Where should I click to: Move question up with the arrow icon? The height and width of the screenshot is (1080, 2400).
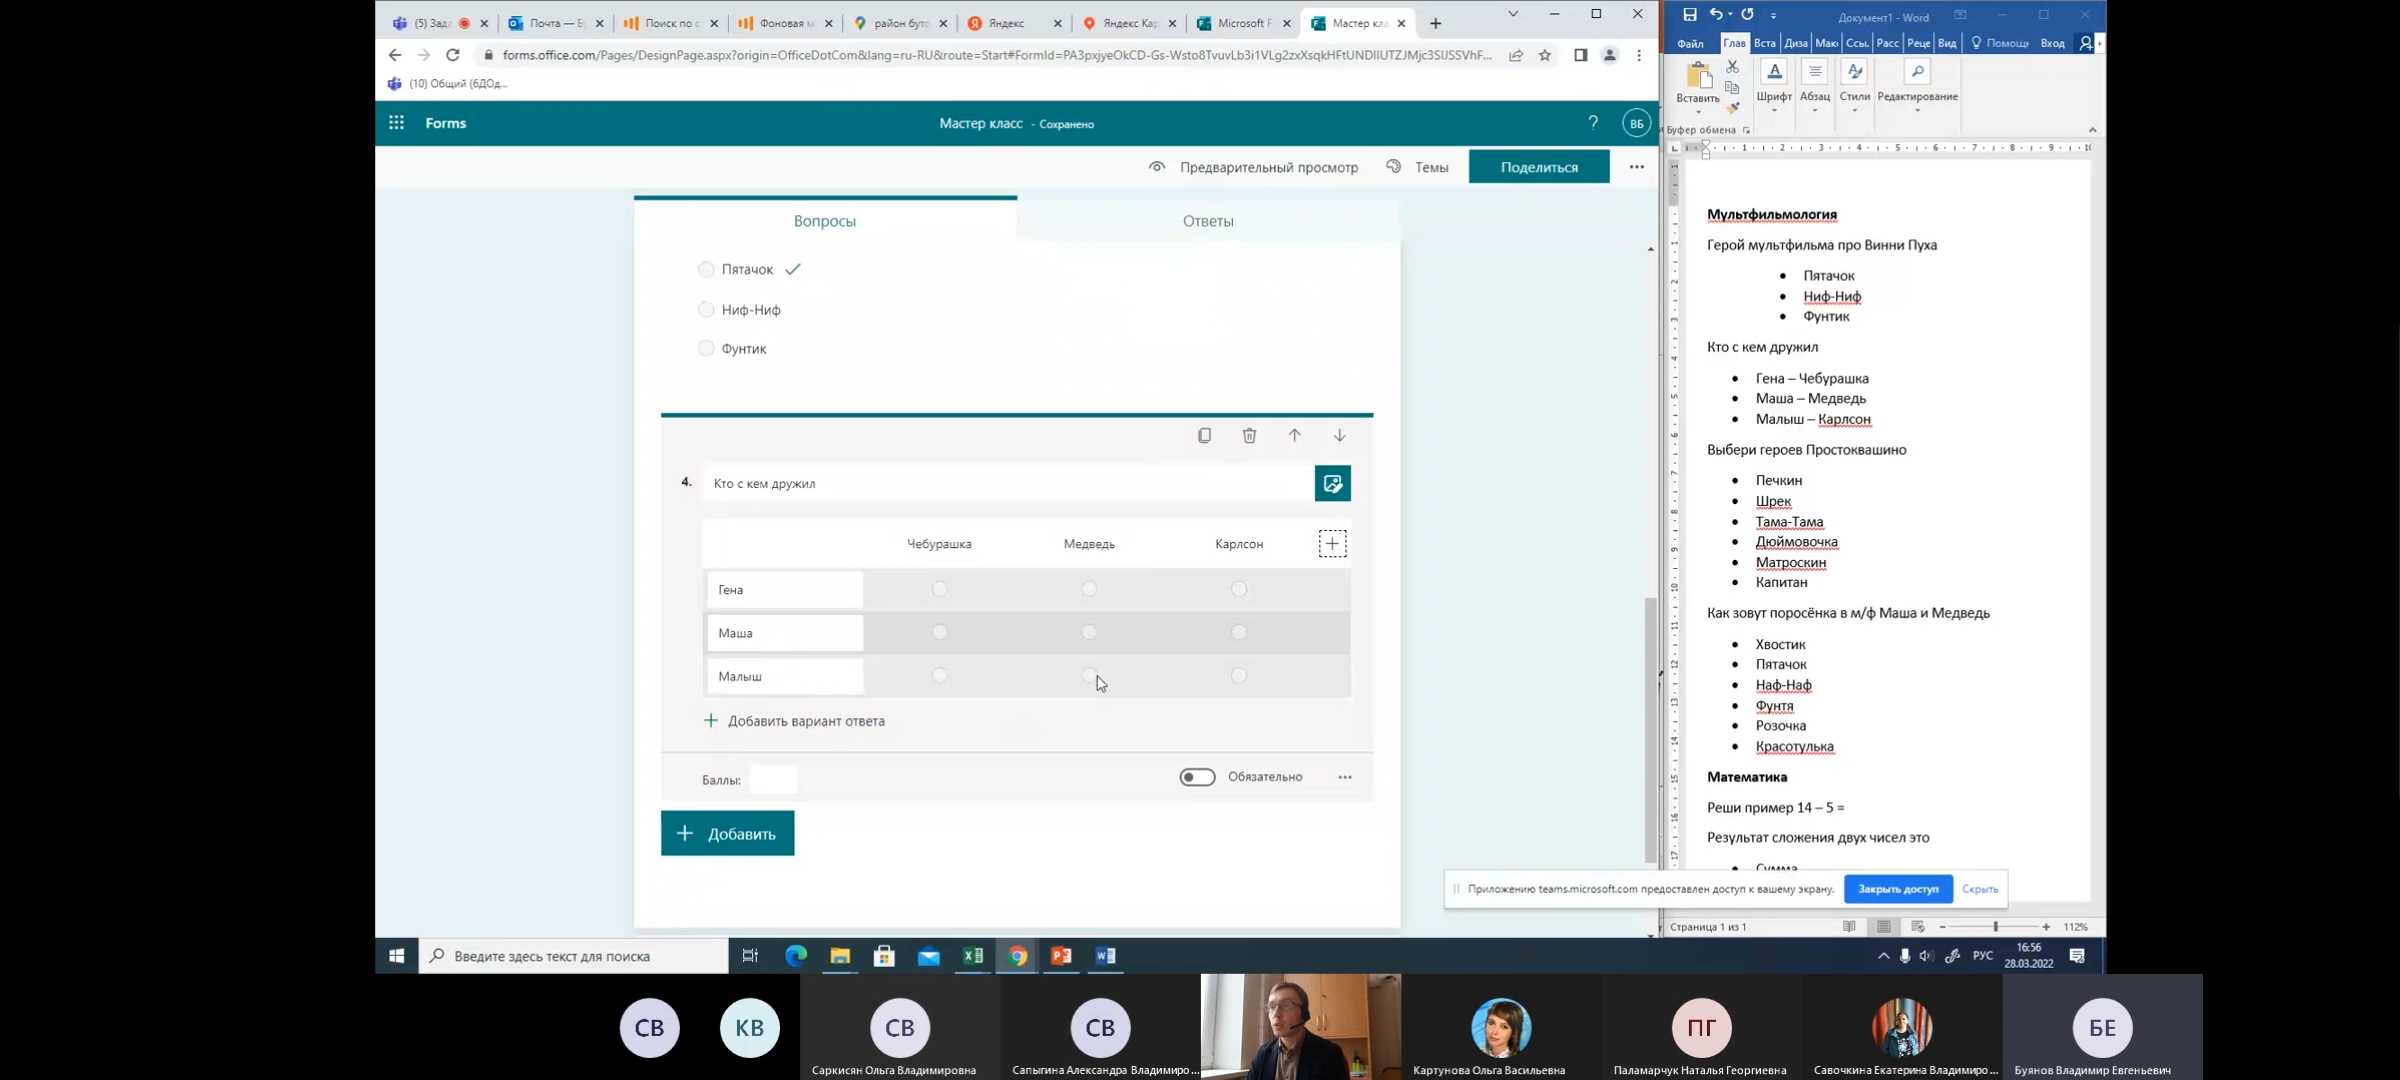(x=1294, y=435)
